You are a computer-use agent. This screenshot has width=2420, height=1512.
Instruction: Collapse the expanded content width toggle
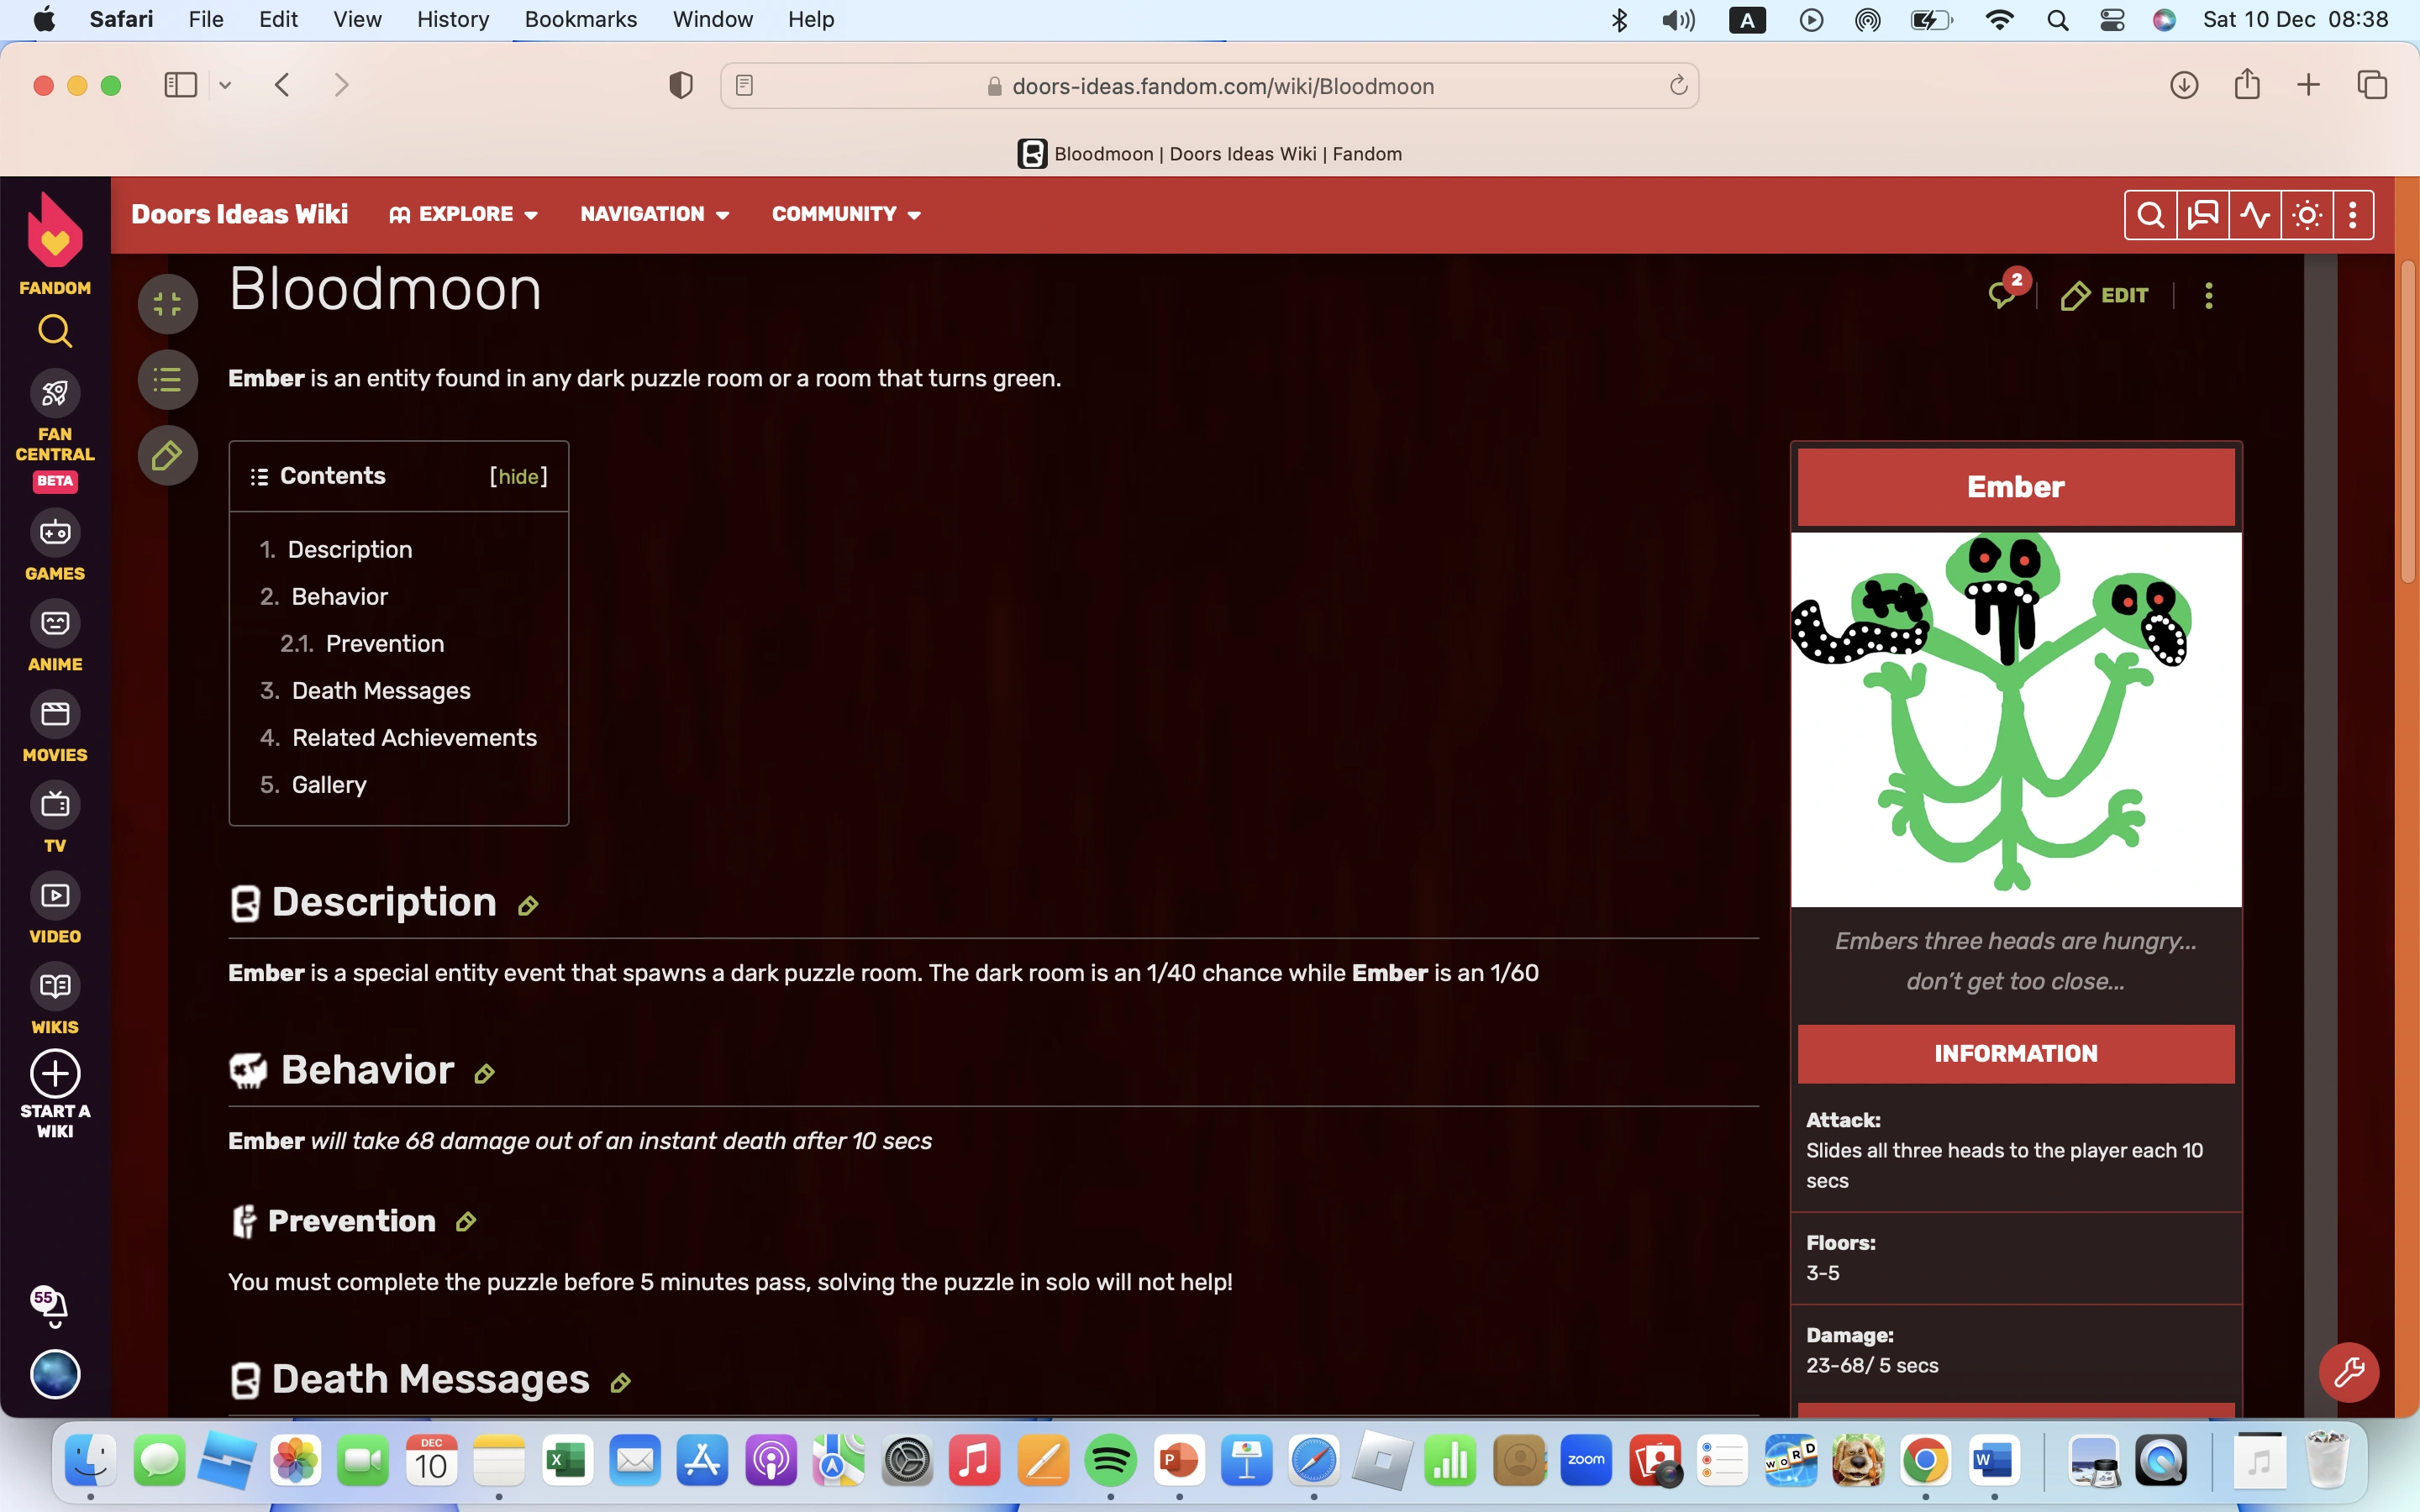coord(167,304)
